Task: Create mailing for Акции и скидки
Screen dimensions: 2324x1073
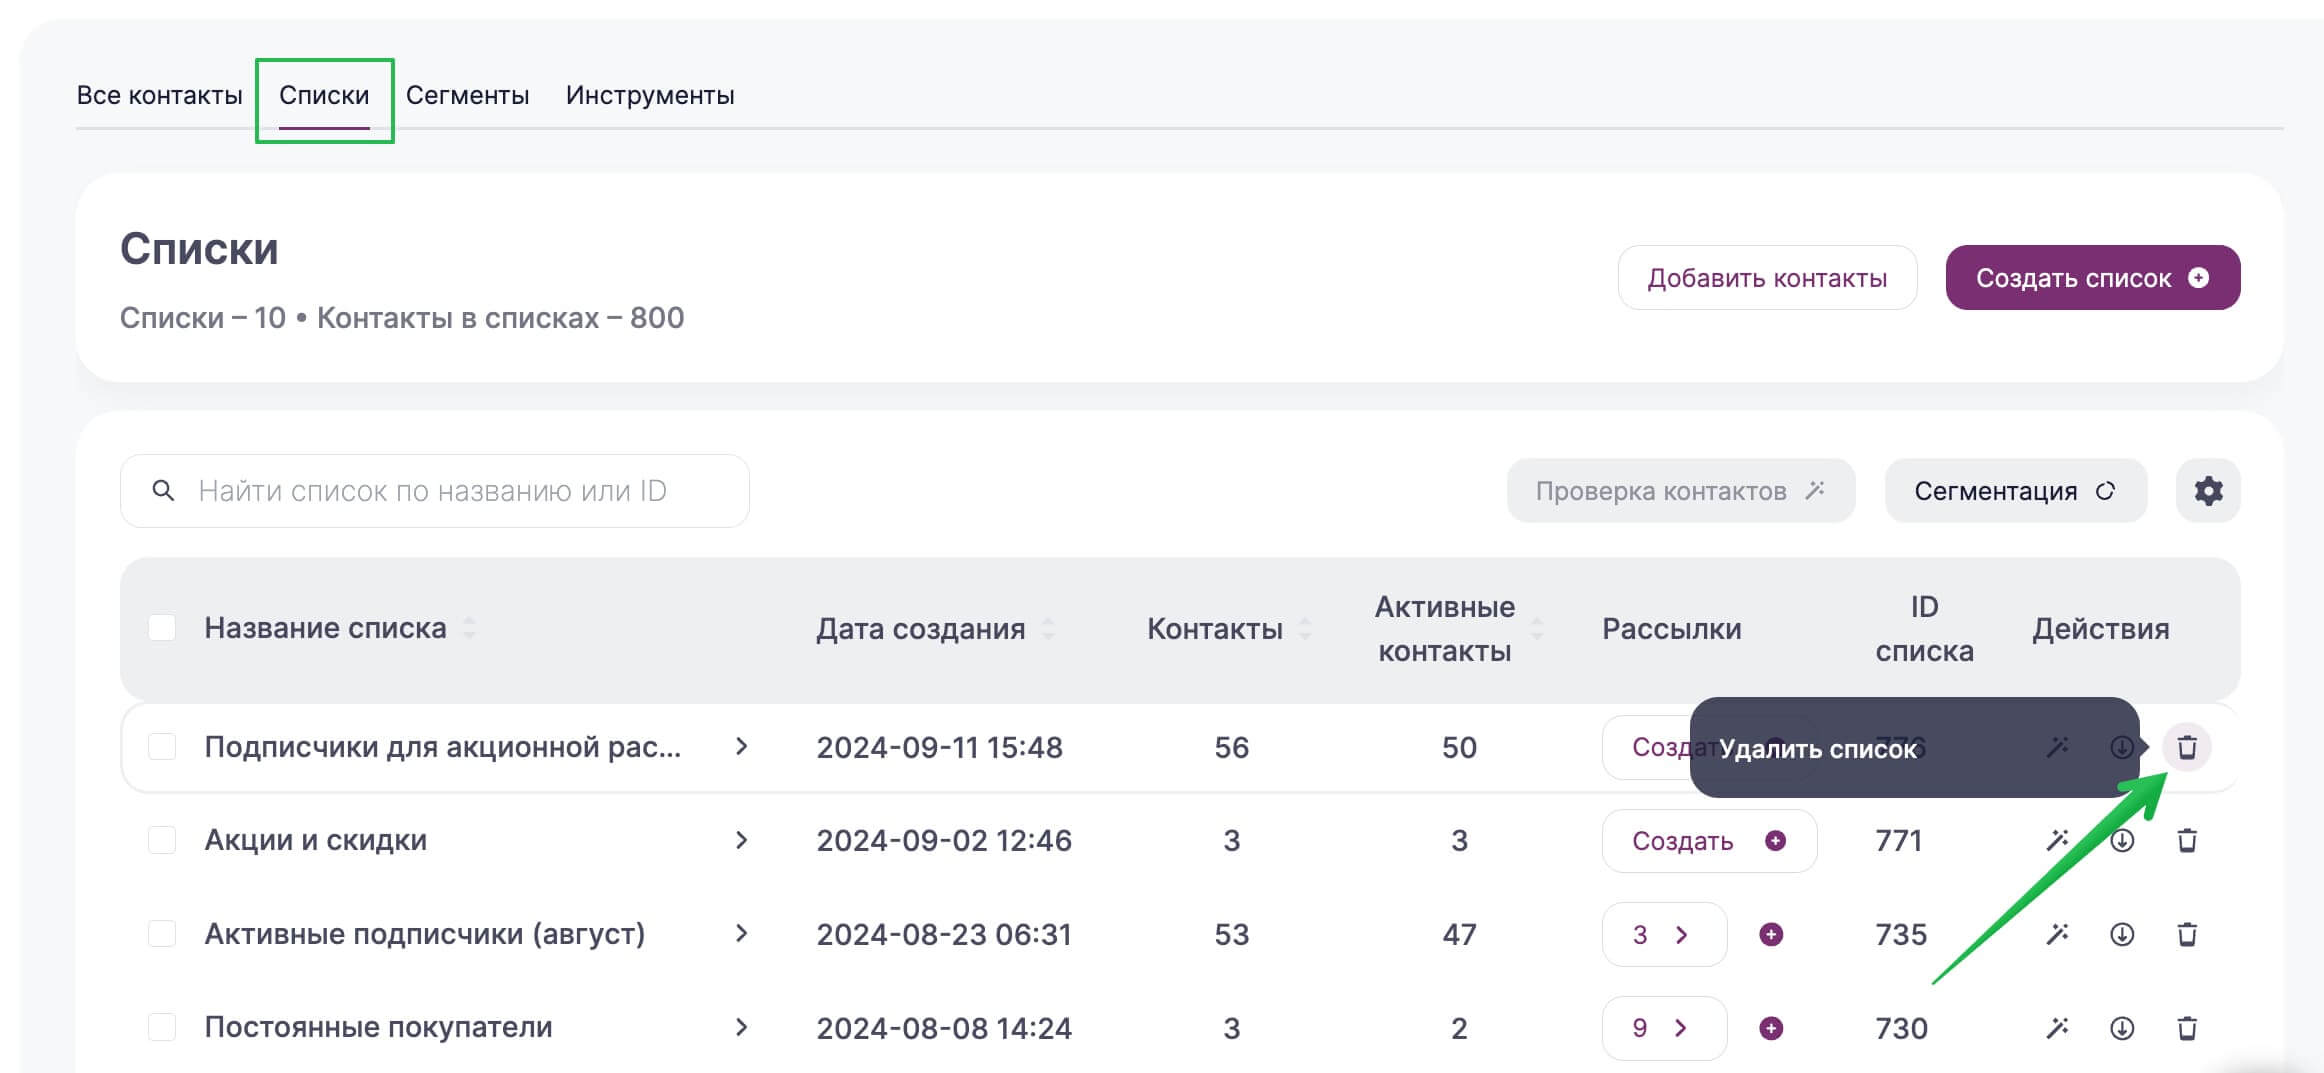Action: [x=1709, y=841]
